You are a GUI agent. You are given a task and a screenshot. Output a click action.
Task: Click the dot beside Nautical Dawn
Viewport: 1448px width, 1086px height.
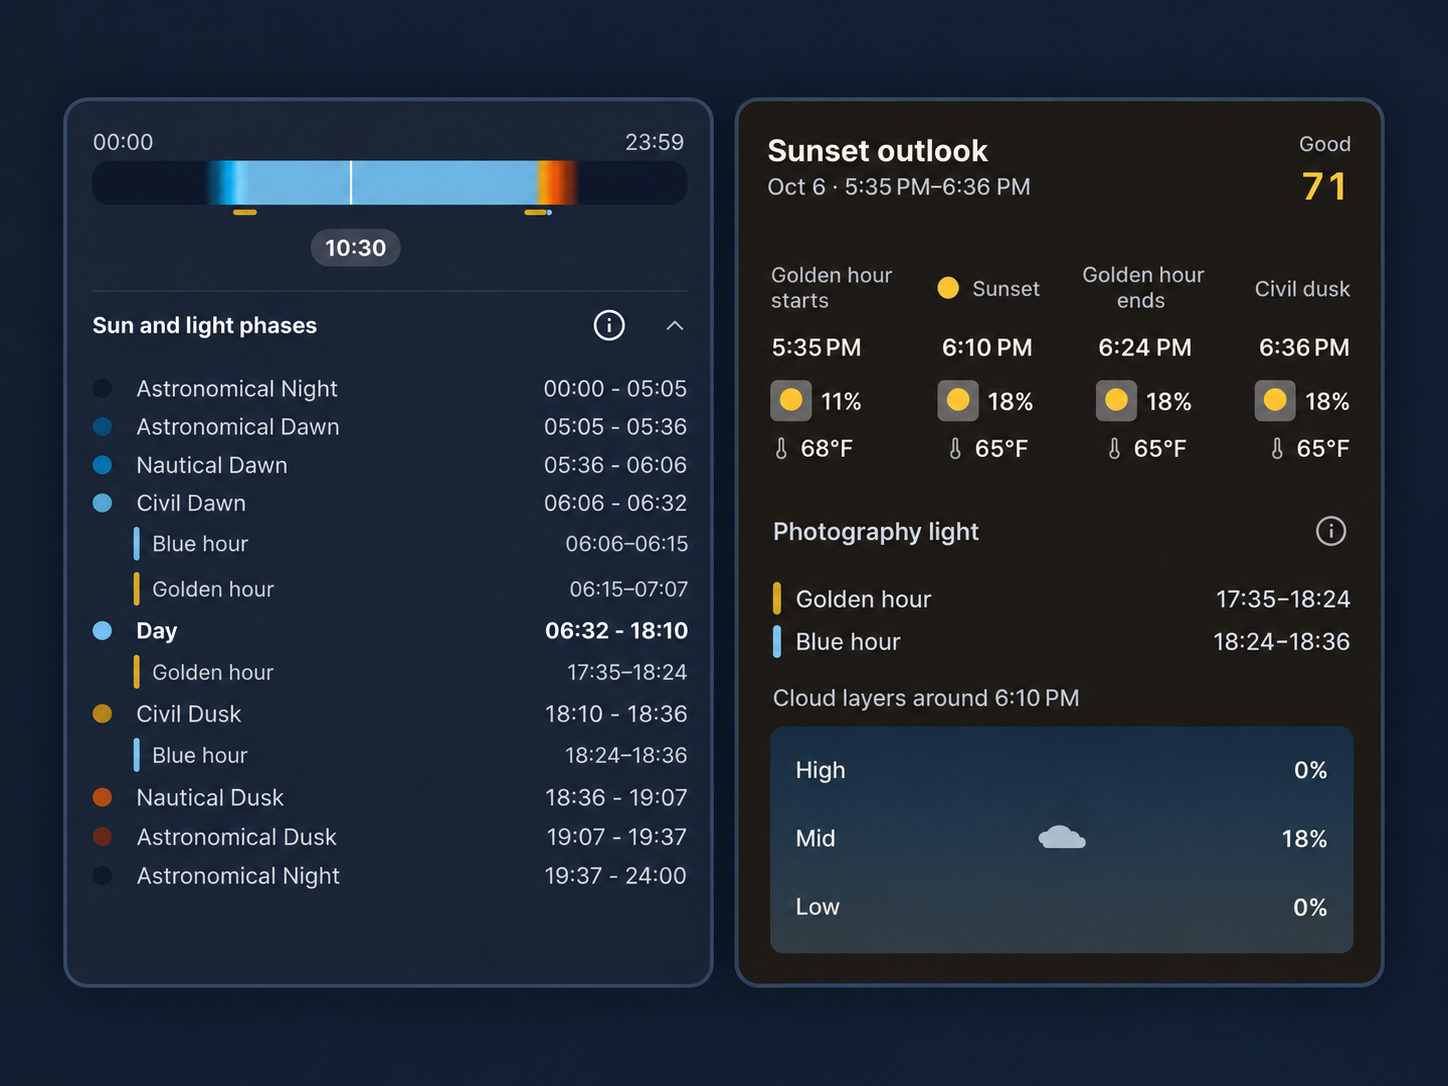pos(102,465)
